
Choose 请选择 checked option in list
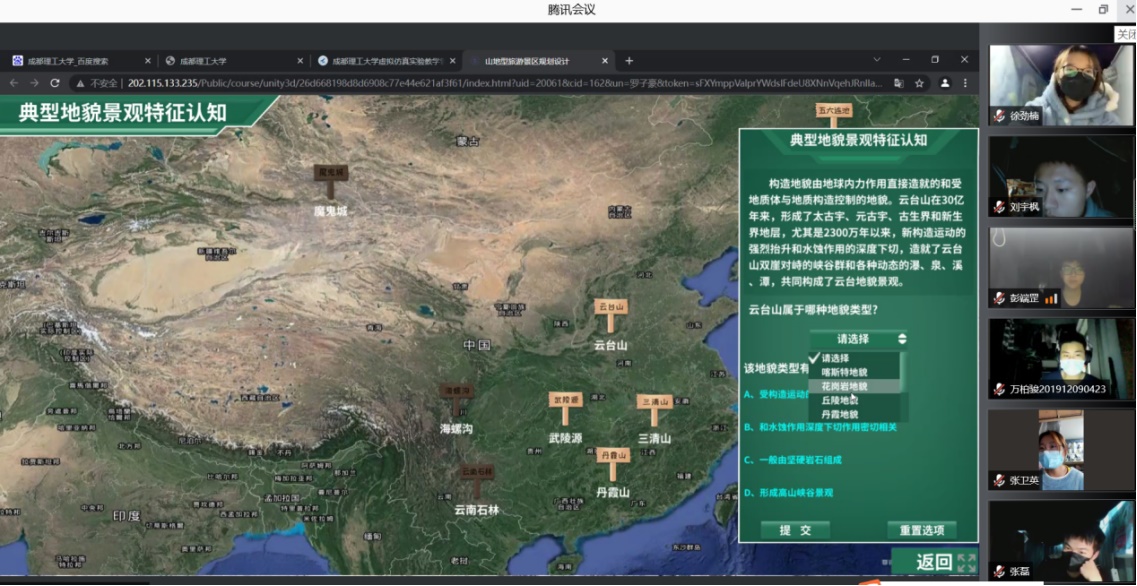(854, 358)
